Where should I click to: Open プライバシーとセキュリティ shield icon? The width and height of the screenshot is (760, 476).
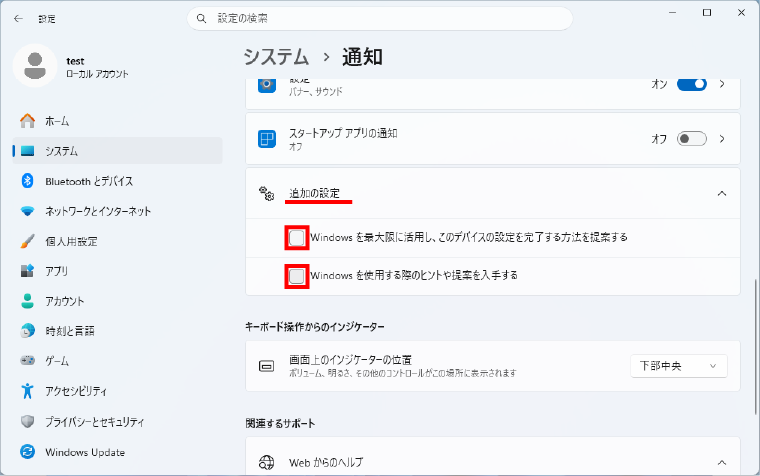pyautogui.click(x=28, y=421)
